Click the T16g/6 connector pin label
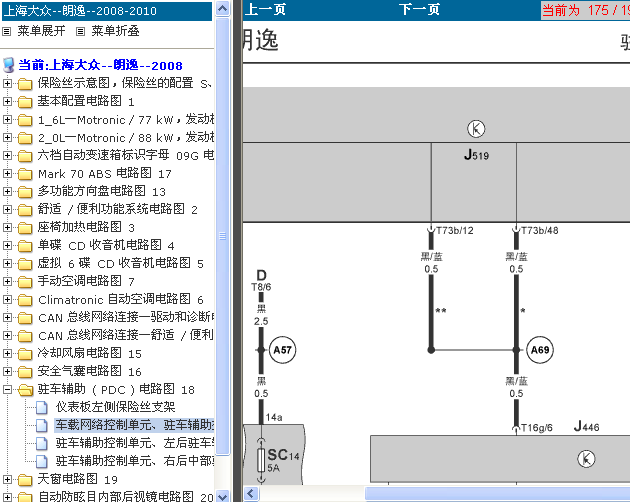 [x=536, y=428]
